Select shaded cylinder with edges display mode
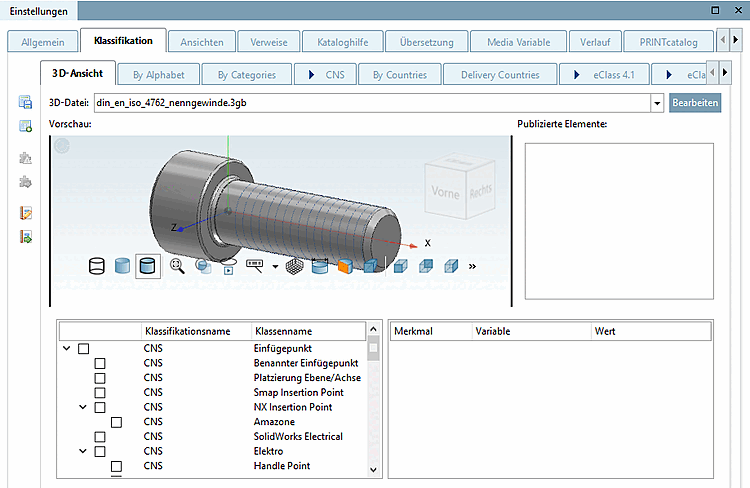 tap(147, 266)
